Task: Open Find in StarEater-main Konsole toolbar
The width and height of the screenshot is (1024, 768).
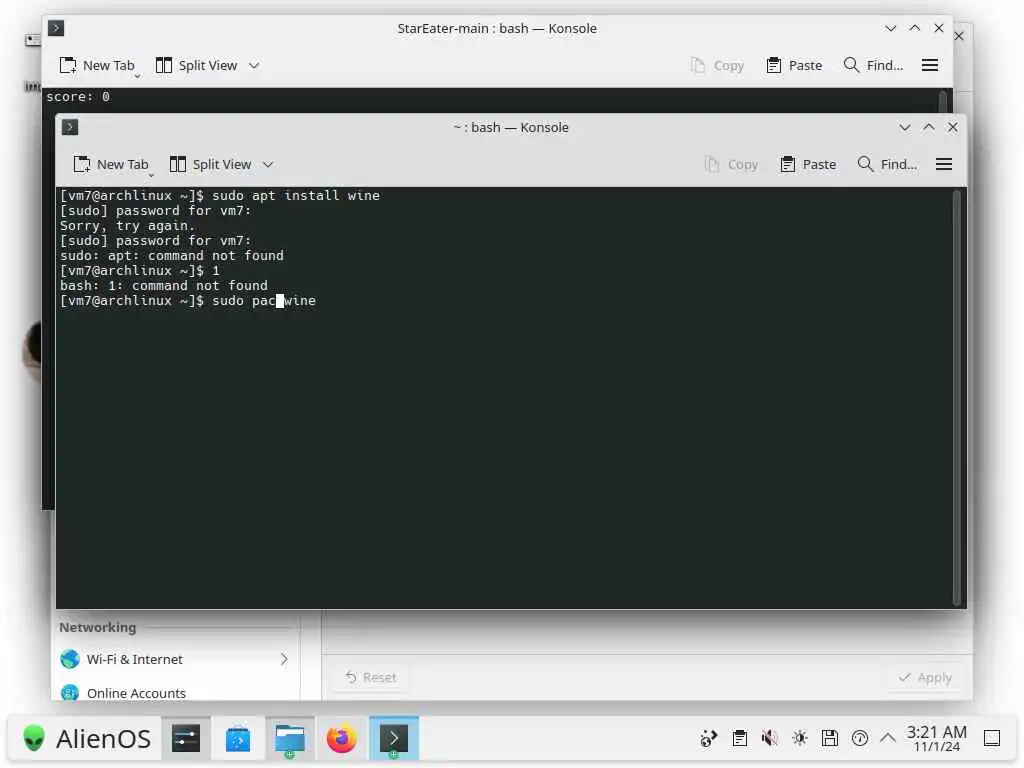Action: click(x=873, y=65)
